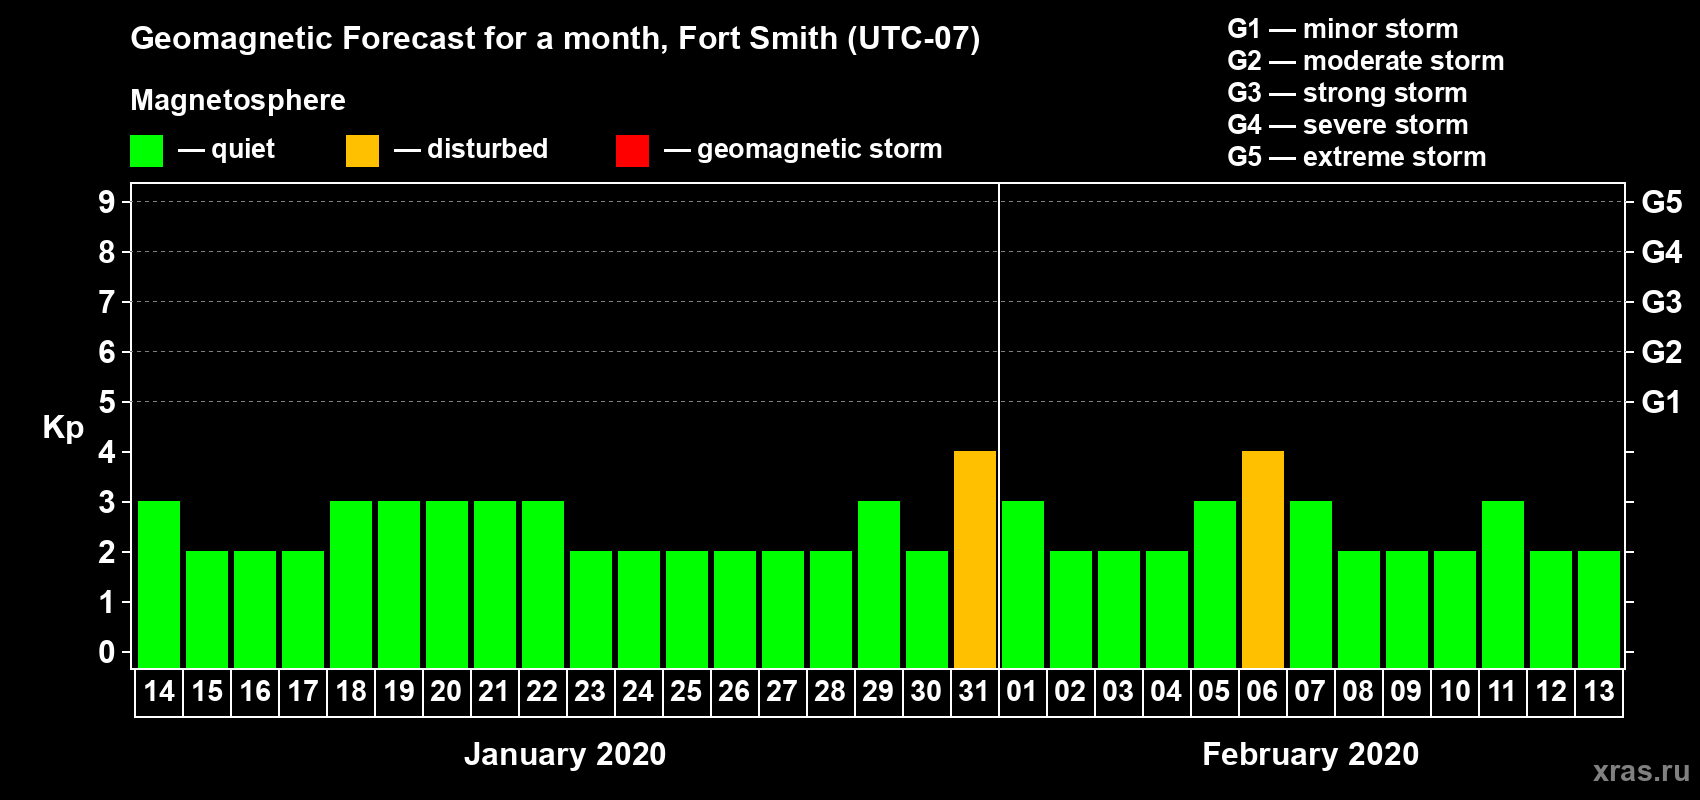Click the date label 22
The height and width of the screenshot is (800, 1700).
pyautogui.click(x=543, y=692)
